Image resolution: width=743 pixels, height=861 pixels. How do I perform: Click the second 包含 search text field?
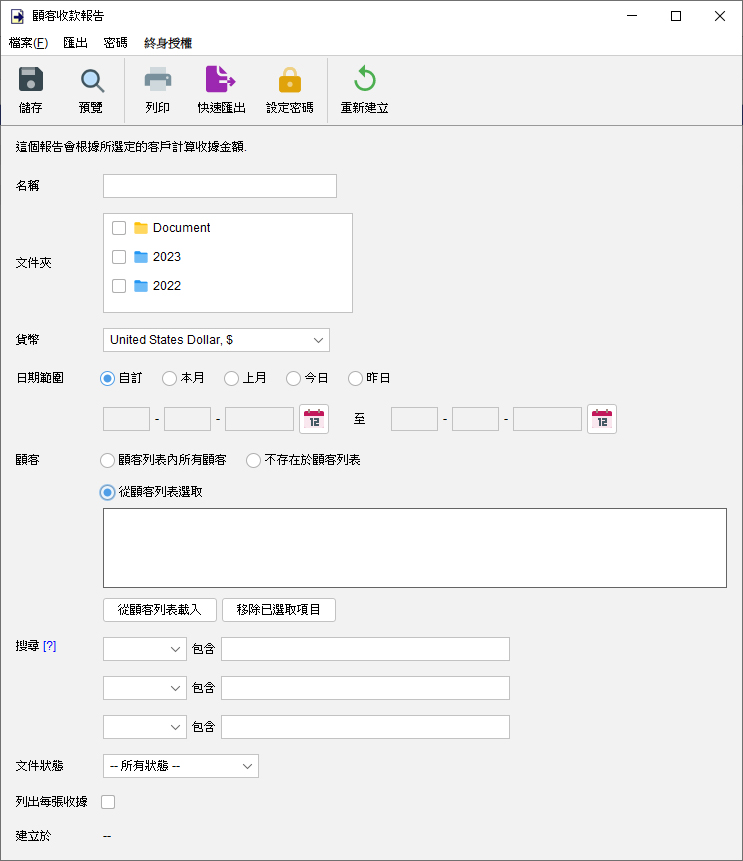[x=365, y=688]
